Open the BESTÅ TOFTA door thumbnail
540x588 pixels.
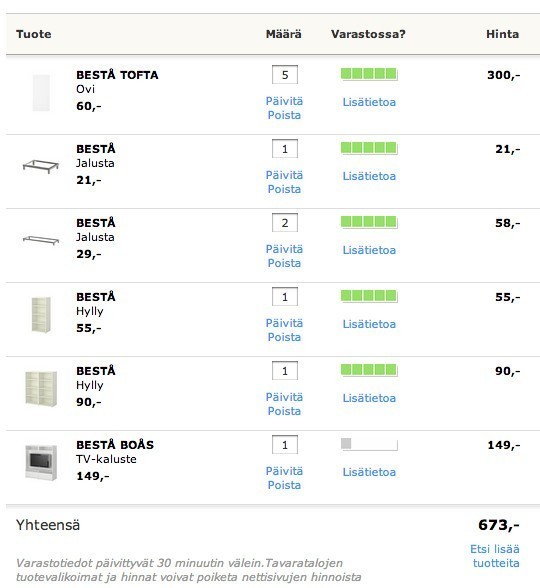point(41,93)
